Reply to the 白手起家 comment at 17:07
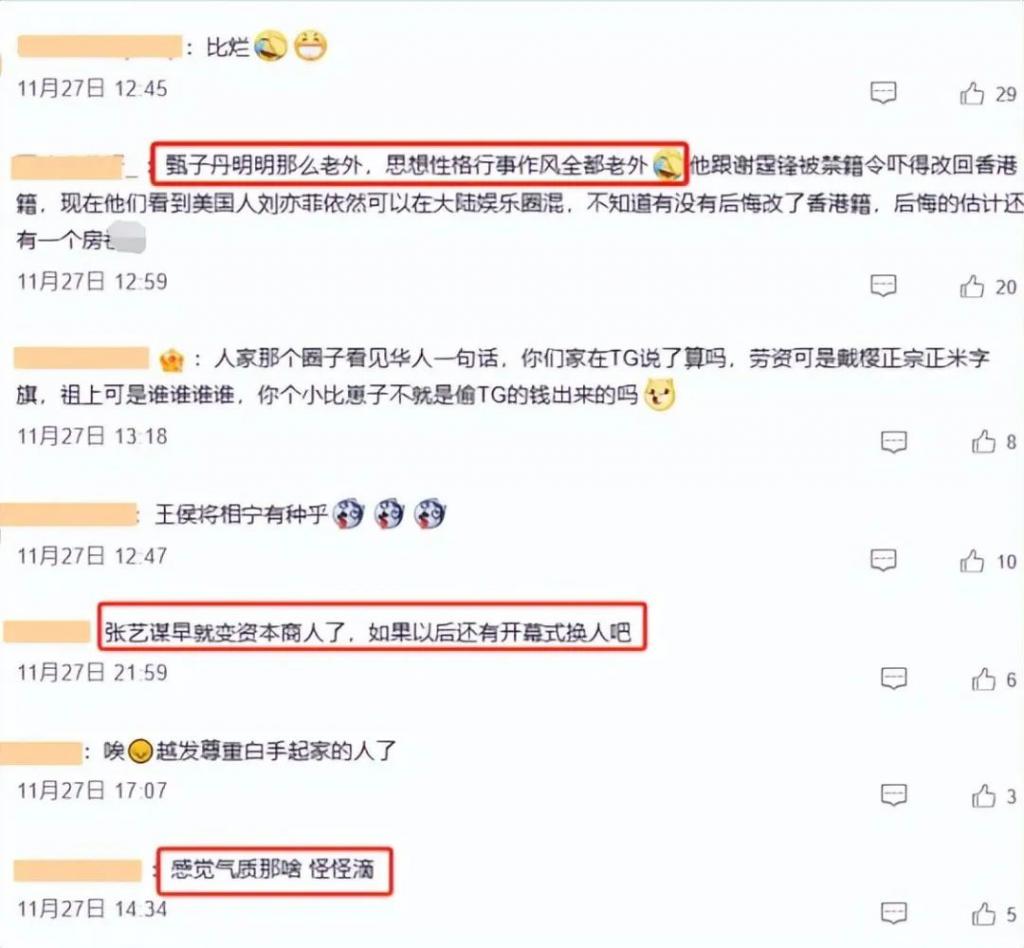The height and width of the screenshot is (948, 1024). click(x=893, y=795)
